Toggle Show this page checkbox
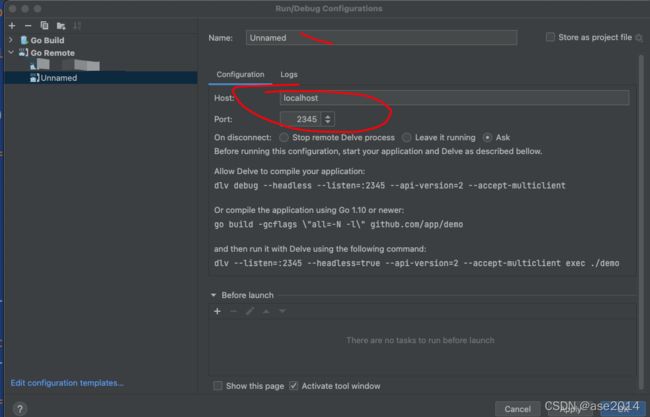 tap(218, 386)
